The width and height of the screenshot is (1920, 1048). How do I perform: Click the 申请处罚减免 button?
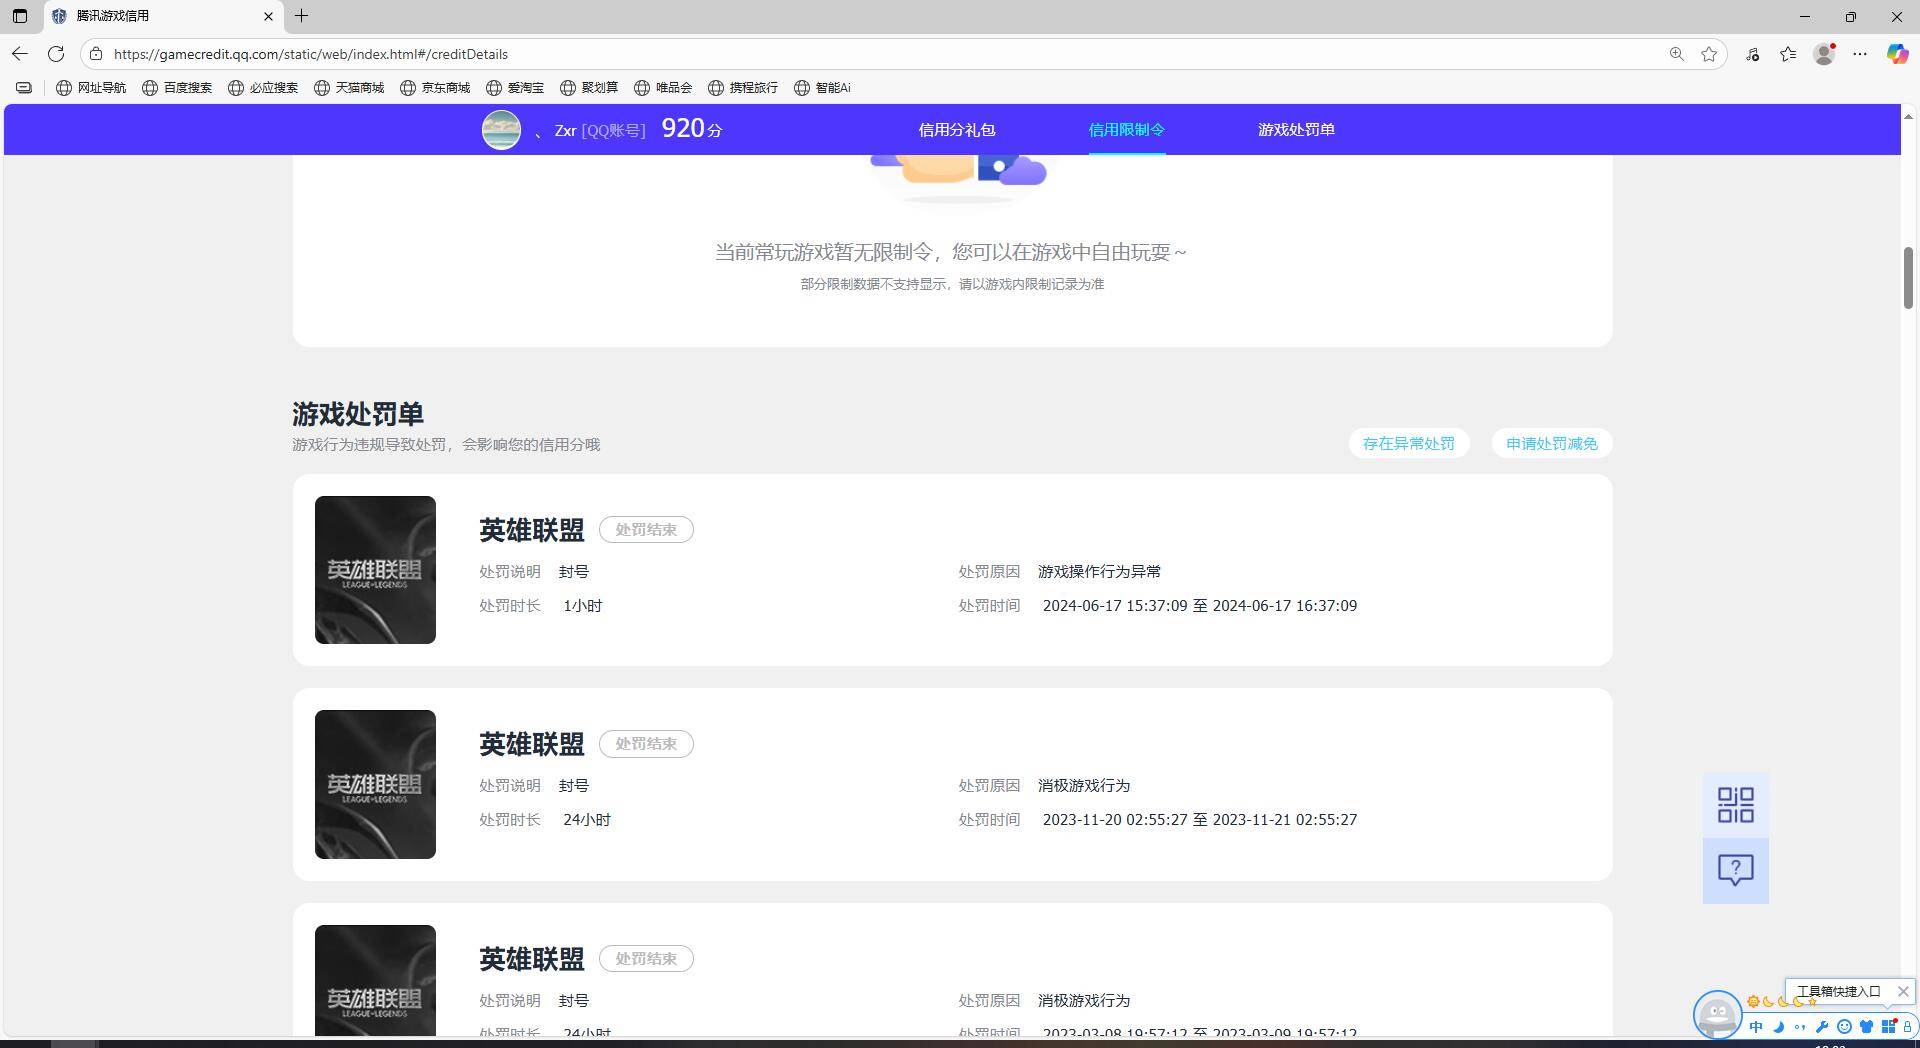tap(1551, 443)
